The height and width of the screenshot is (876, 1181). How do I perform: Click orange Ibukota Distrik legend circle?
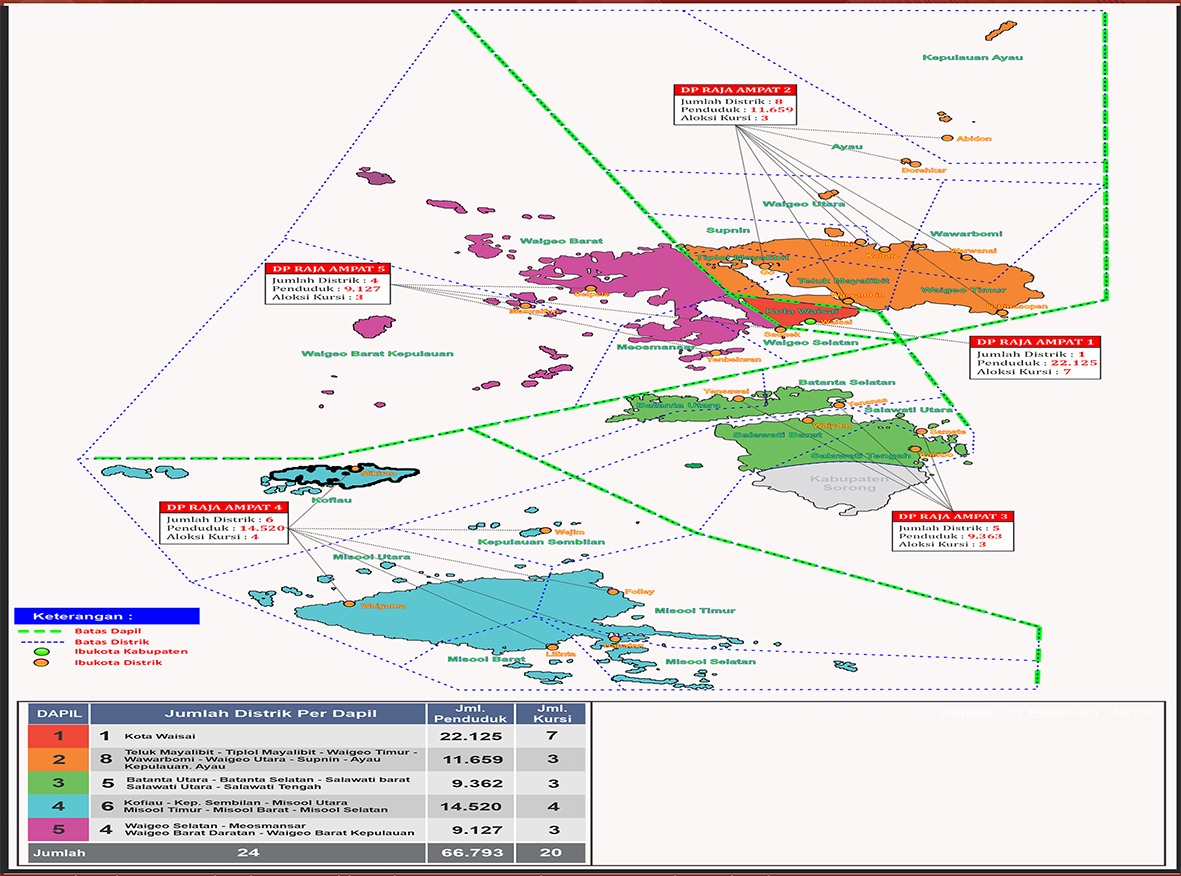coord(41,662)
